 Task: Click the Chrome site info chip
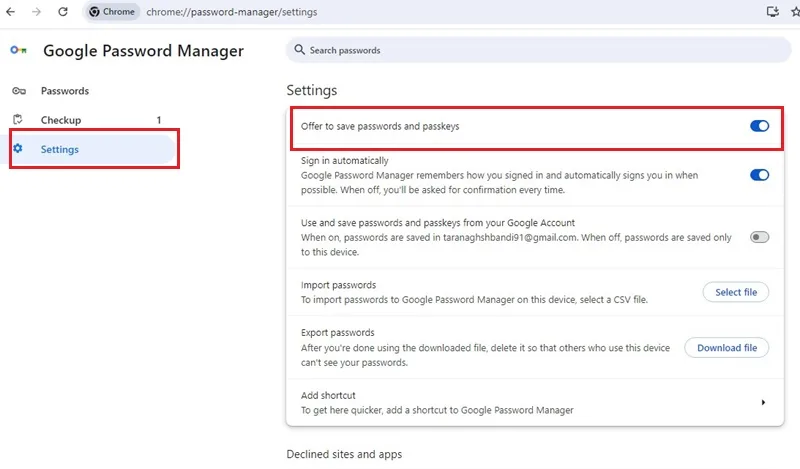click(x=112, y=11)
